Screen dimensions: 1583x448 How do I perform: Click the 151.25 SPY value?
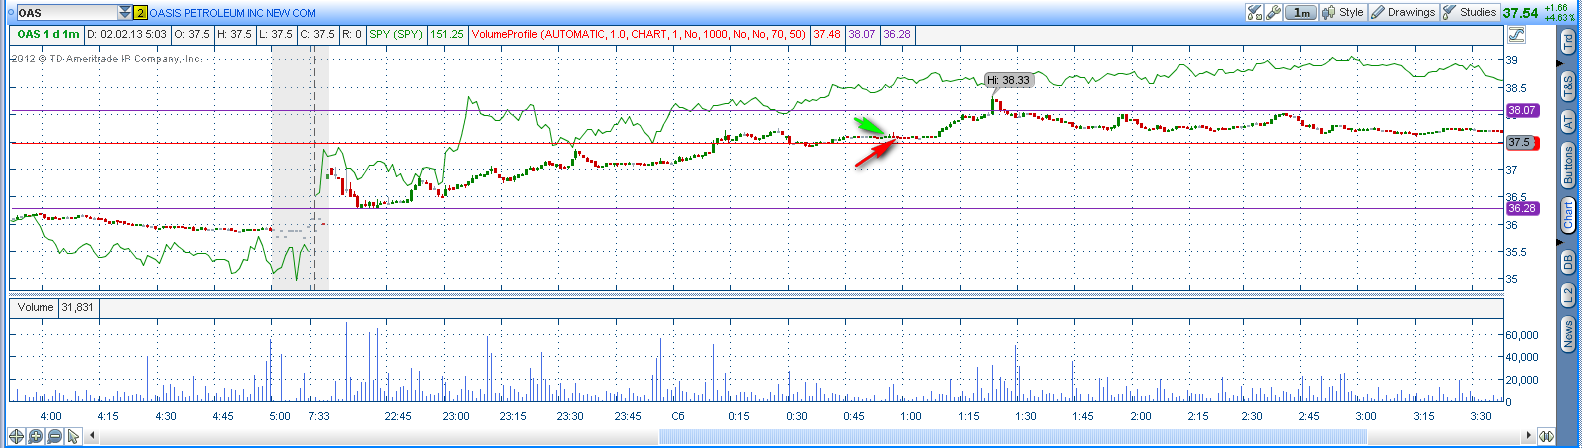446,34
